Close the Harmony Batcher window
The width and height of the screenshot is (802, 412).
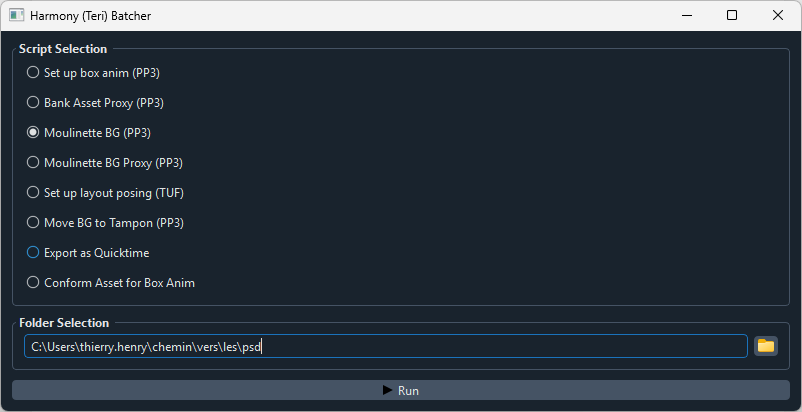pos(778,16)
